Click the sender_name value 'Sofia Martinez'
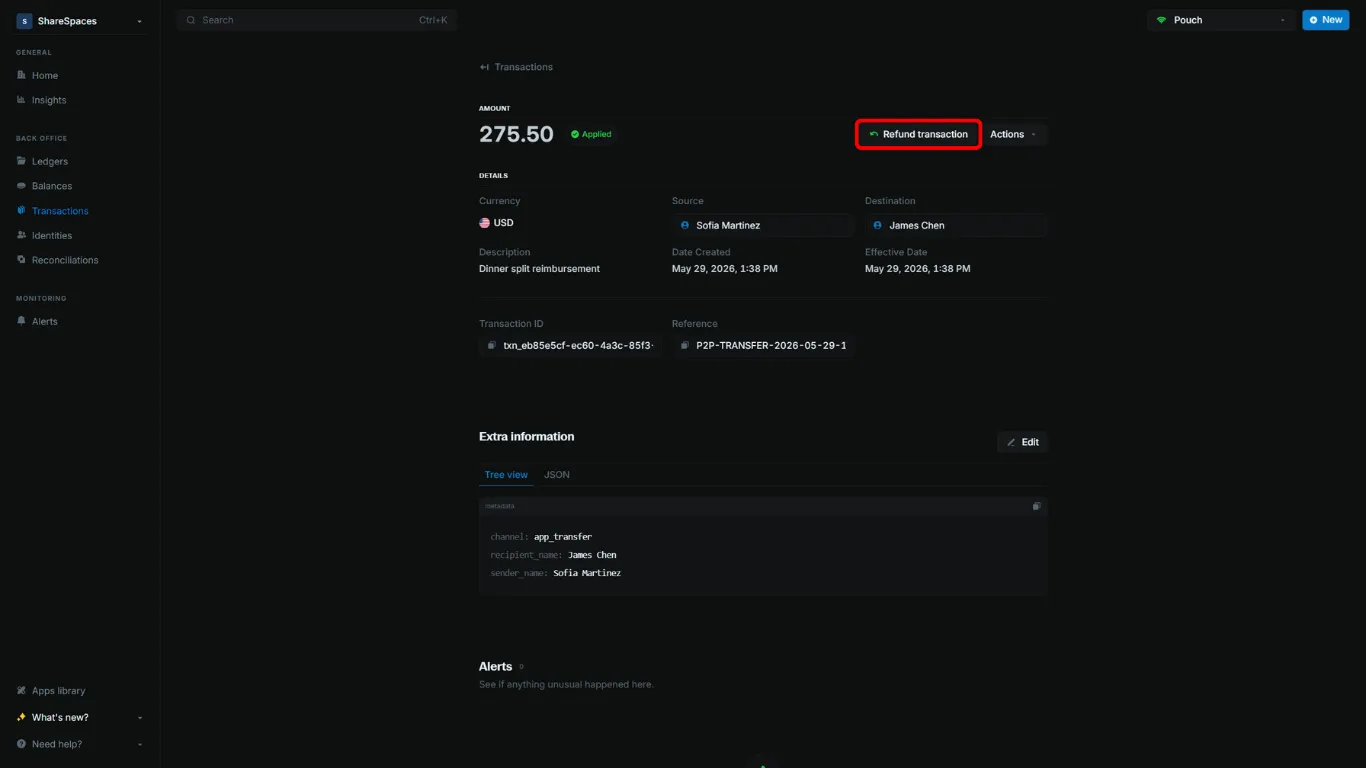1366x768 pixels. point(587,573)
